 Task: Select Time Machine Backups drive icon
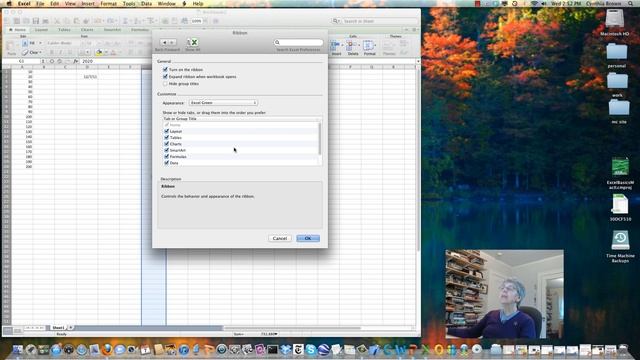(x=620, y=241)
